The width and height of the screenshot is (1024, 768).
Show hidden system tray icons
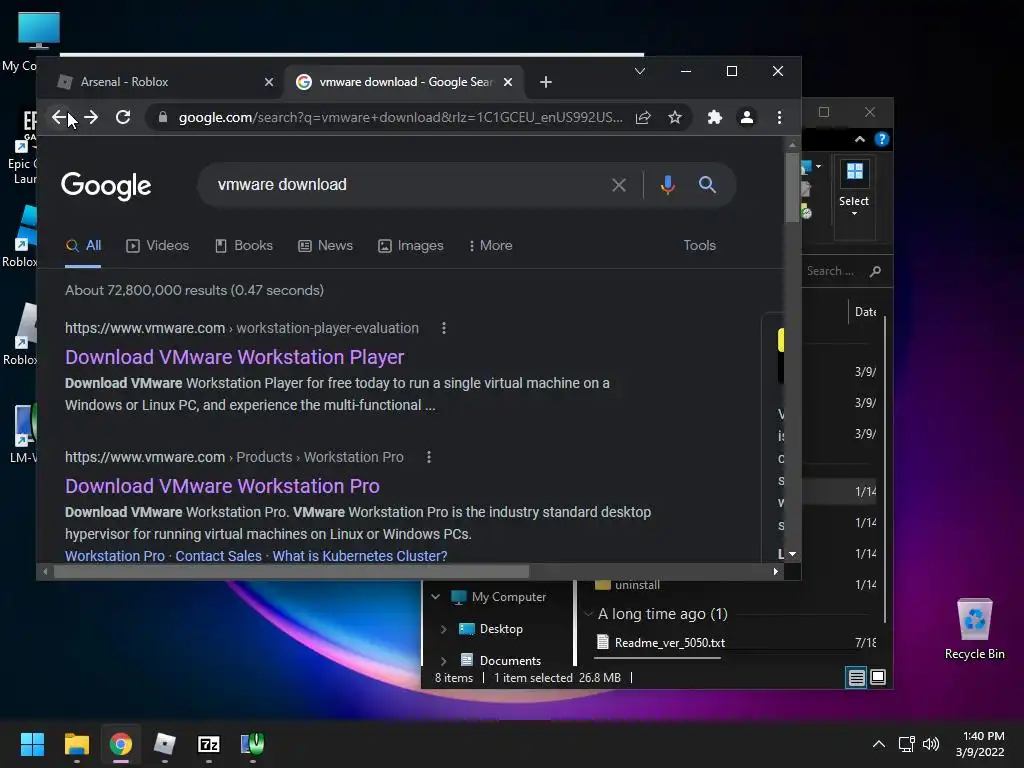point(879,744)
